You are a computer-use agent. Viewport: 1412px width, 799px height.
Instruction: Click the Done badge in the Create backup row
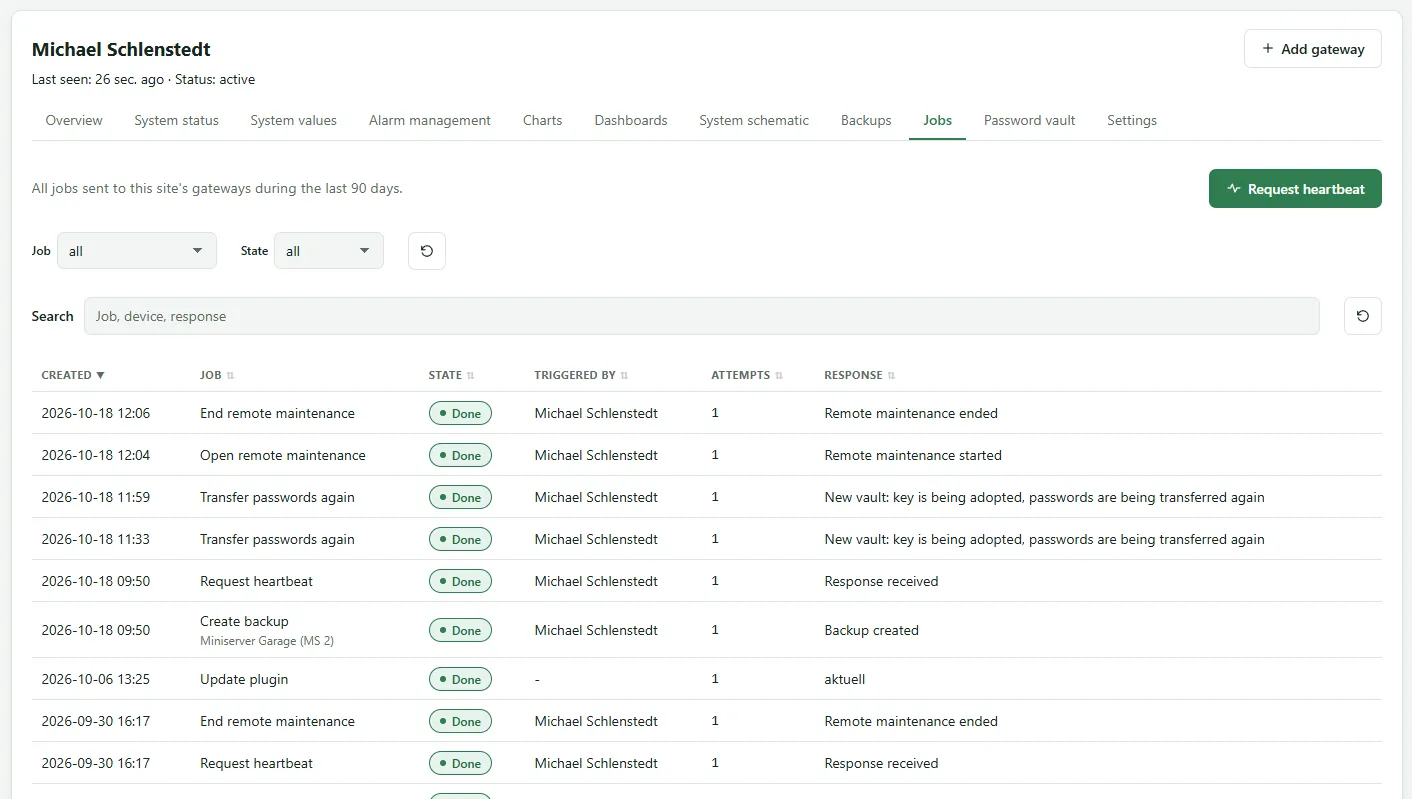click(x=460, y=630)
